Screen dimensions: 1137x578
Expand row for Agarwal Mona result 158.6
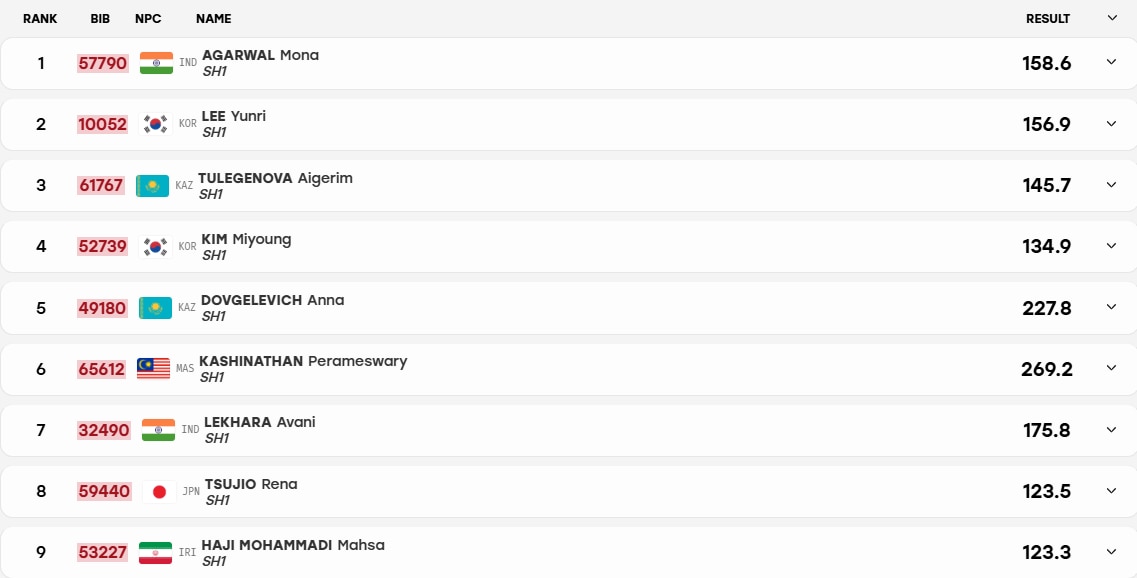[1111, 62]
